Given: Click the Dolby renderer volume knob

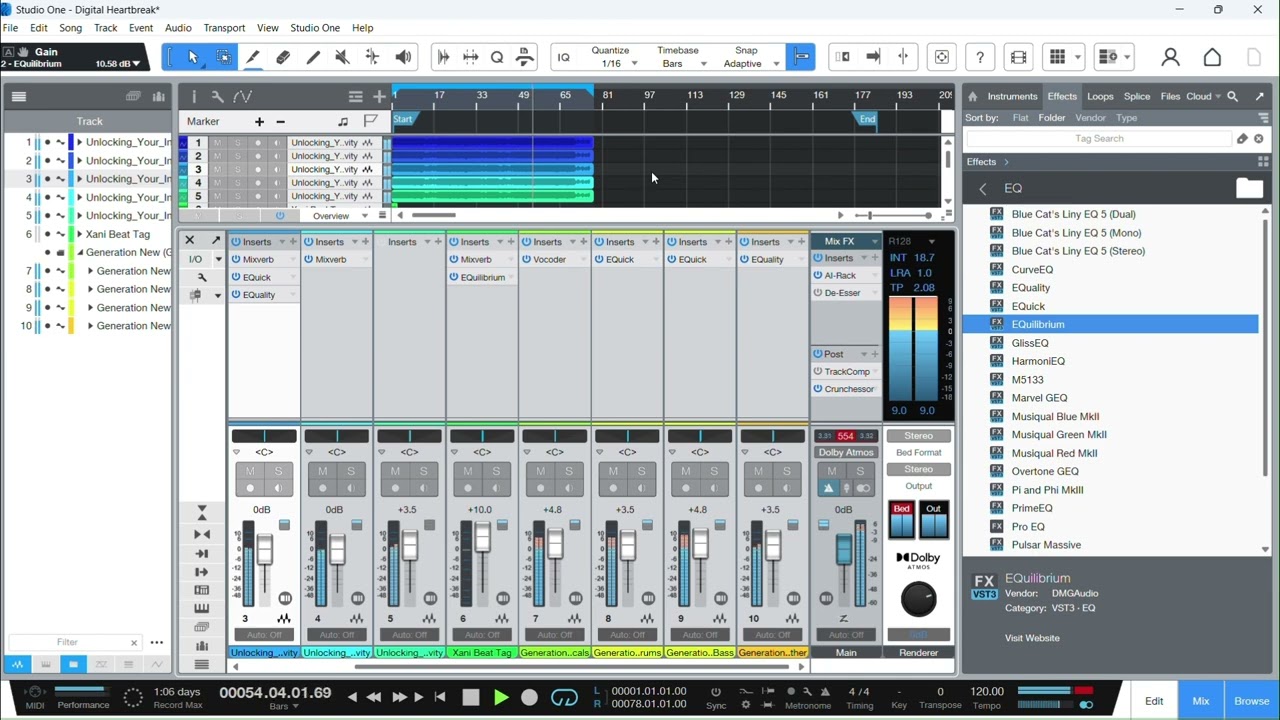Looking at the screenshot, I should [x=918, y=599].
